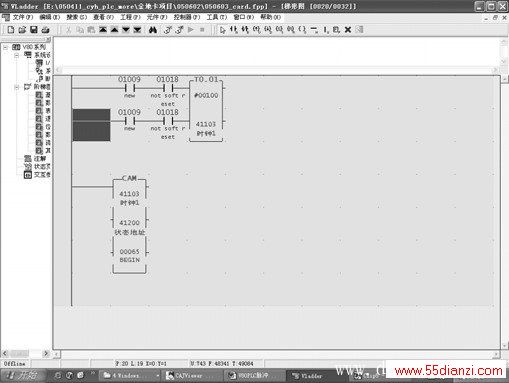
Task: Open the 文件(F) menu
Action: [x=22, y=17]
